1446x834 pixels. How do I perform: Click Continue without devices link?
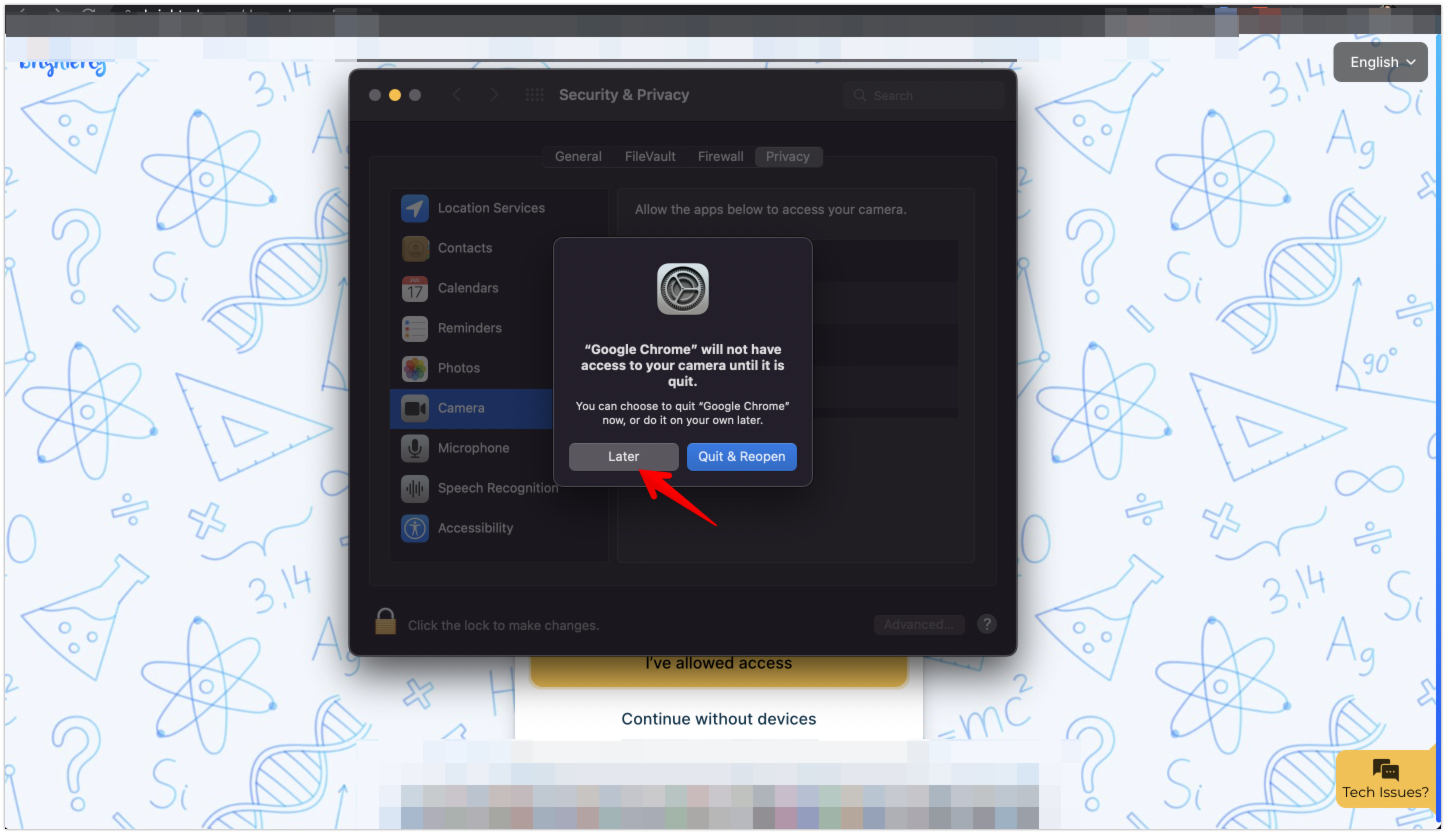coord(719,719)
